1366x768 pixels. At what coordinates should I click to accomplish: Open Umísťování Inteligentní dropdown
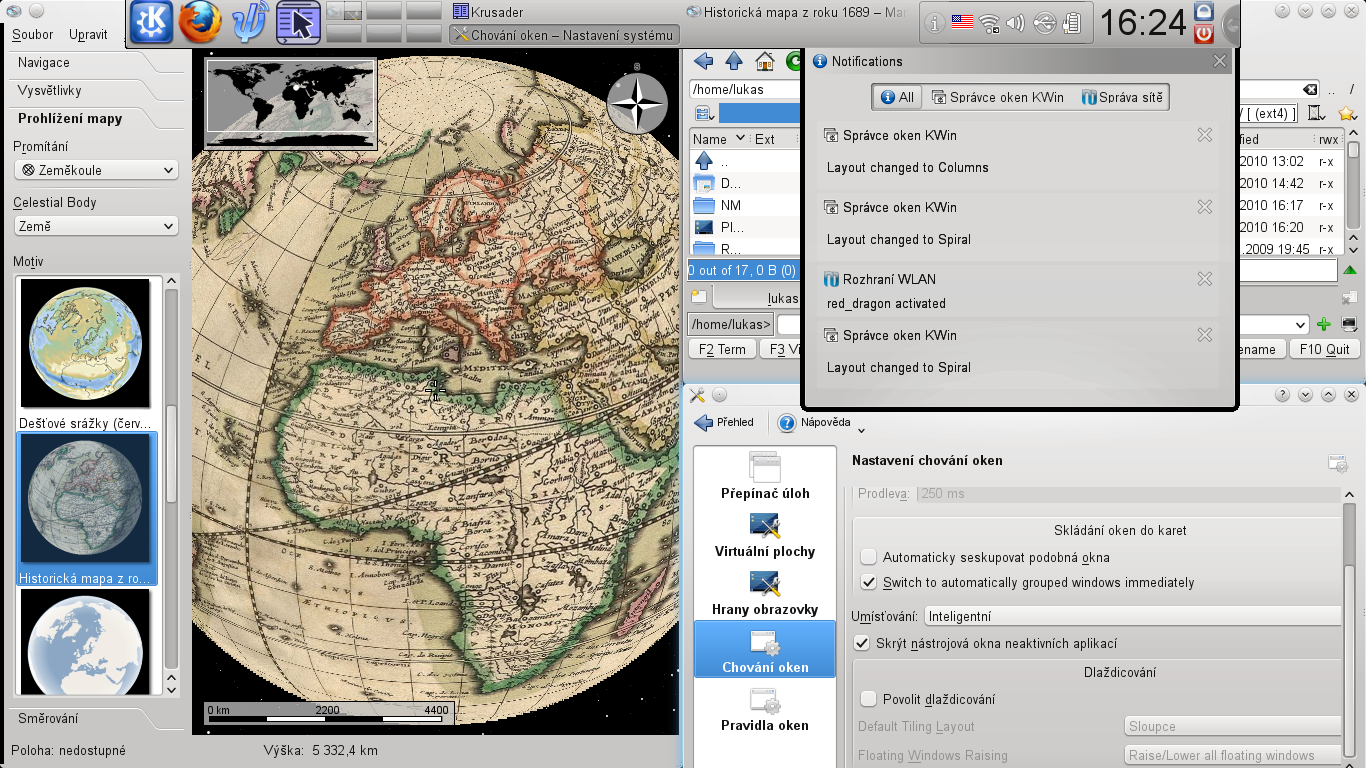[1133, 617]
